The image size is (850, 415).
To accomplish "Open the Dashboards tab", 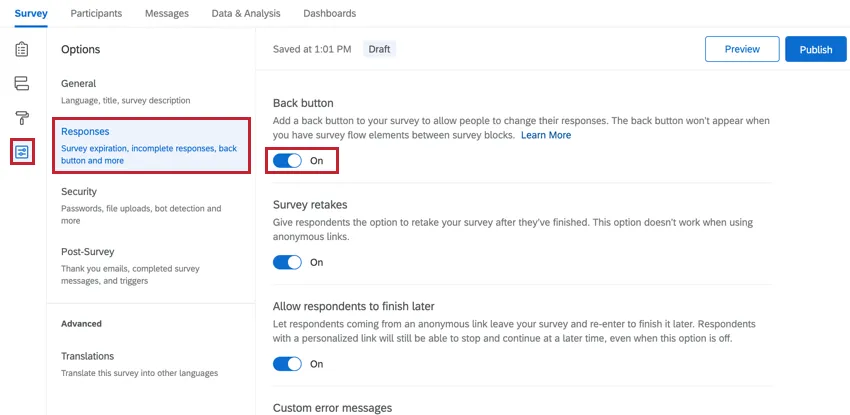I will 329,13.
